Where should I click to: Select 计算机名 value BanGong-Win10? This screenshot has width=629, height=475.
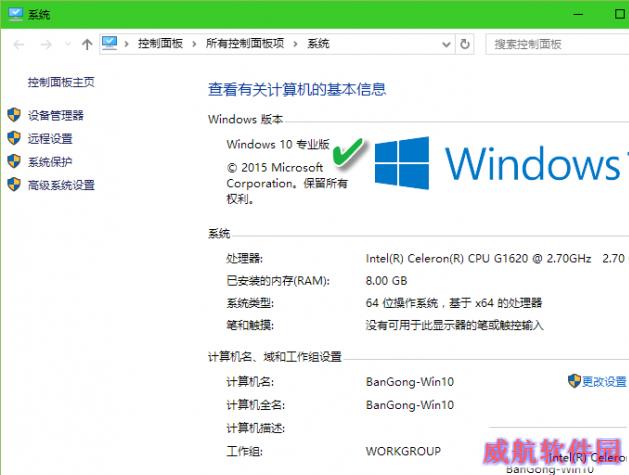point(410,382)
